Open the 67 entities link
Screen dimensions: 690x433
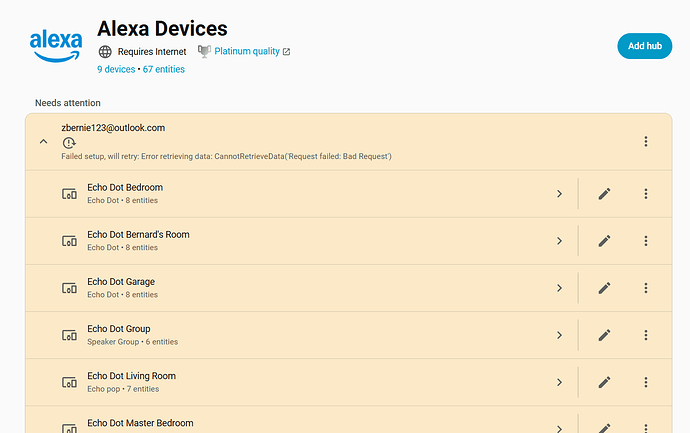pos(164,69)
